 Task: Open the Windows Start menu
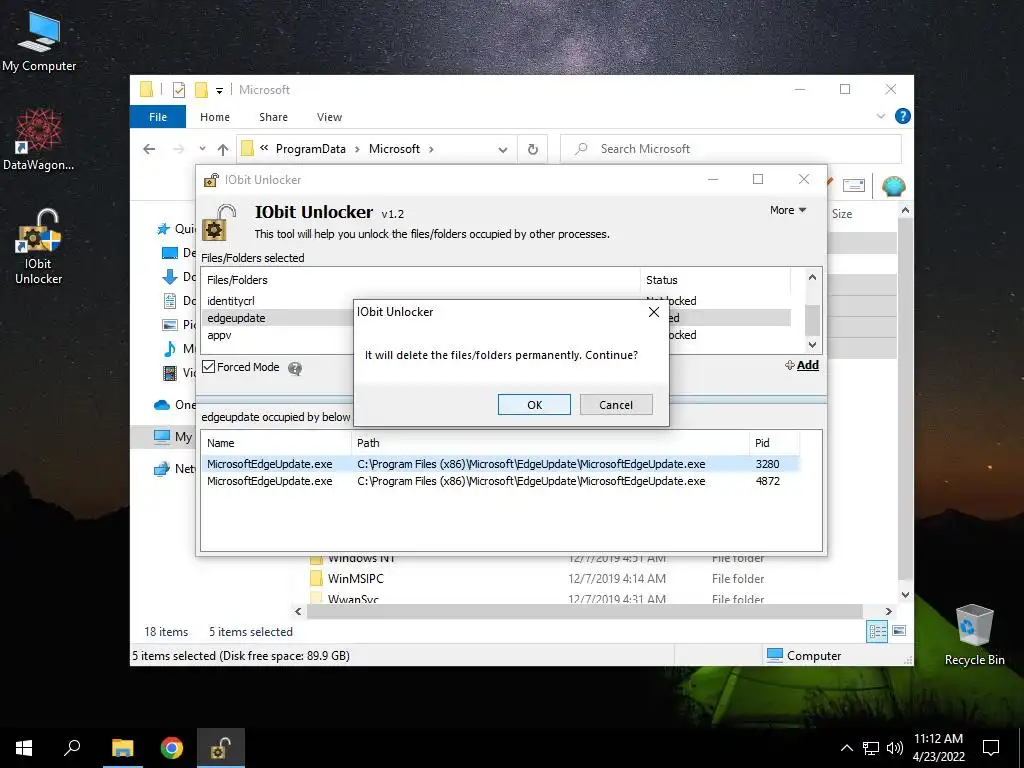point(24,748)
